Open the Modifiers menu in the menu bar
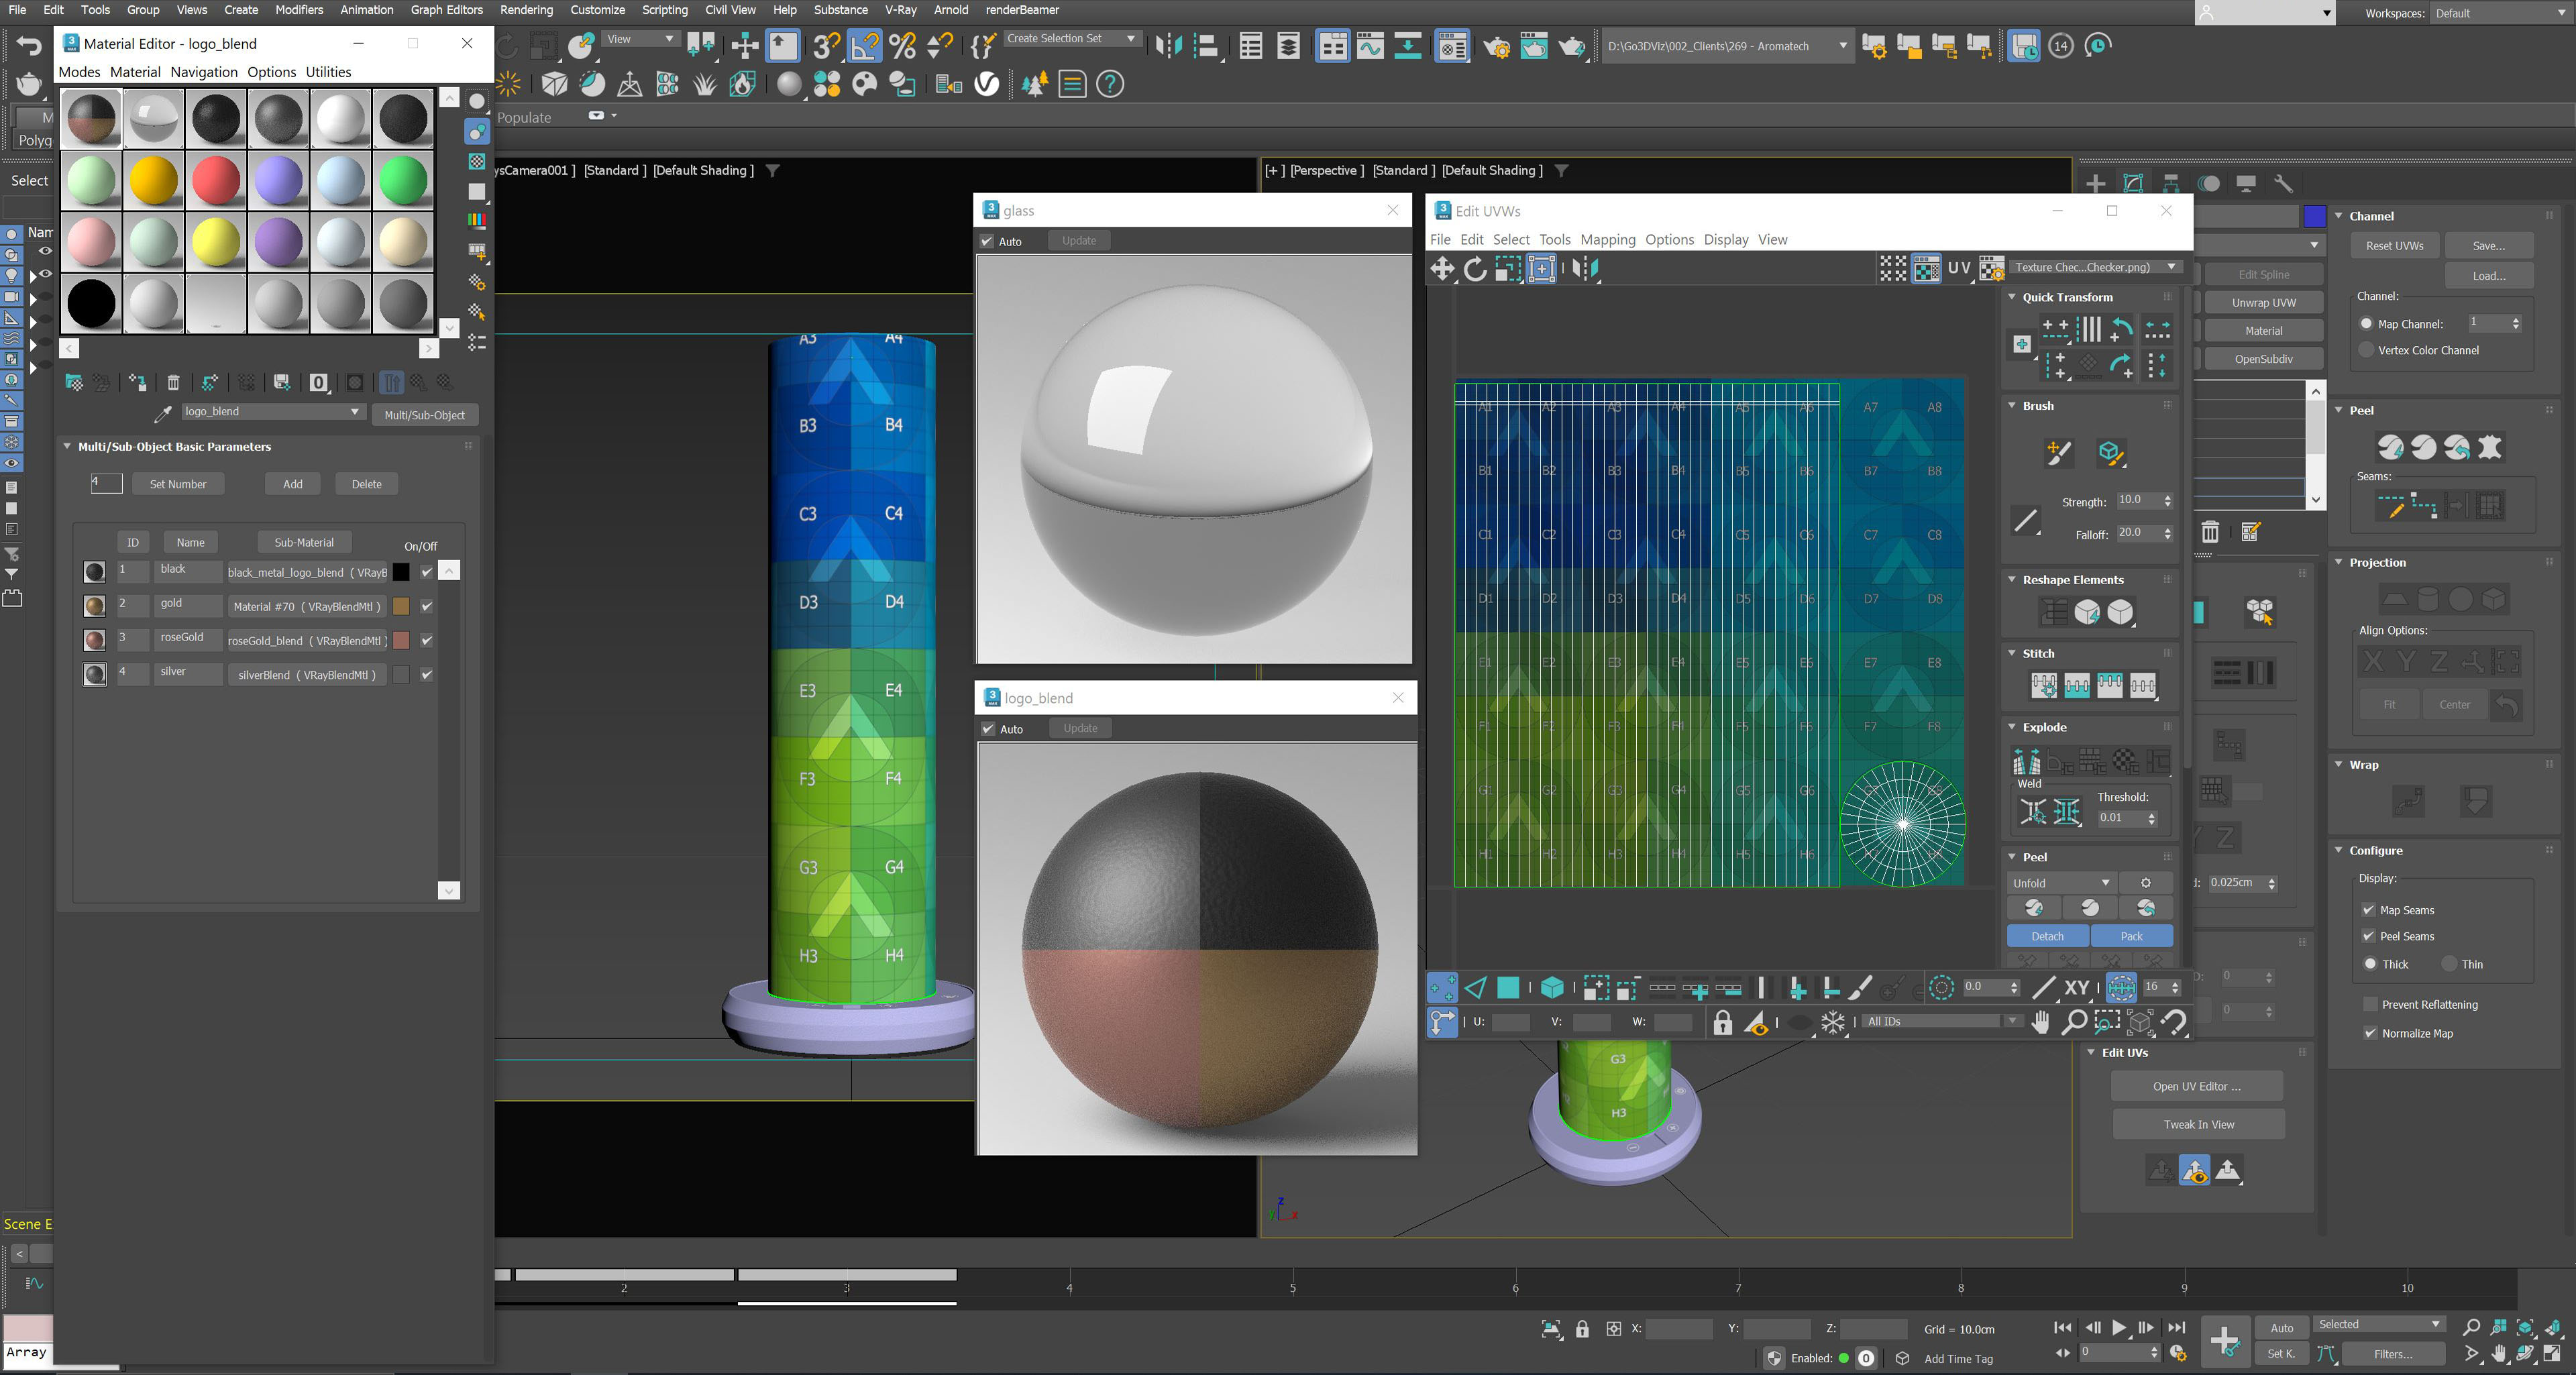This screenshot has height=1375, width=2576. (299, 10)
